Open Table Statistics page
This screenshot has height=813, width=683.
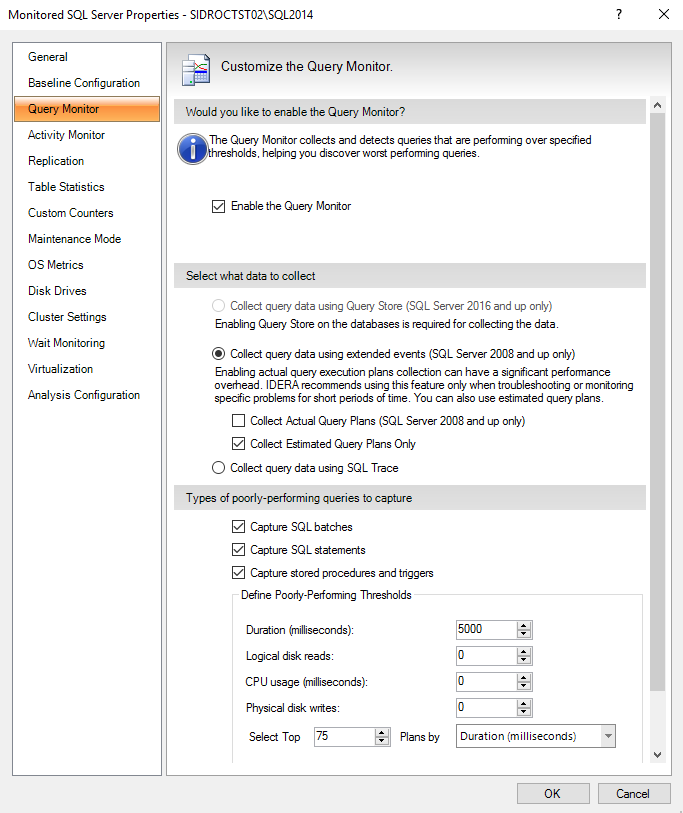[87, 187]
